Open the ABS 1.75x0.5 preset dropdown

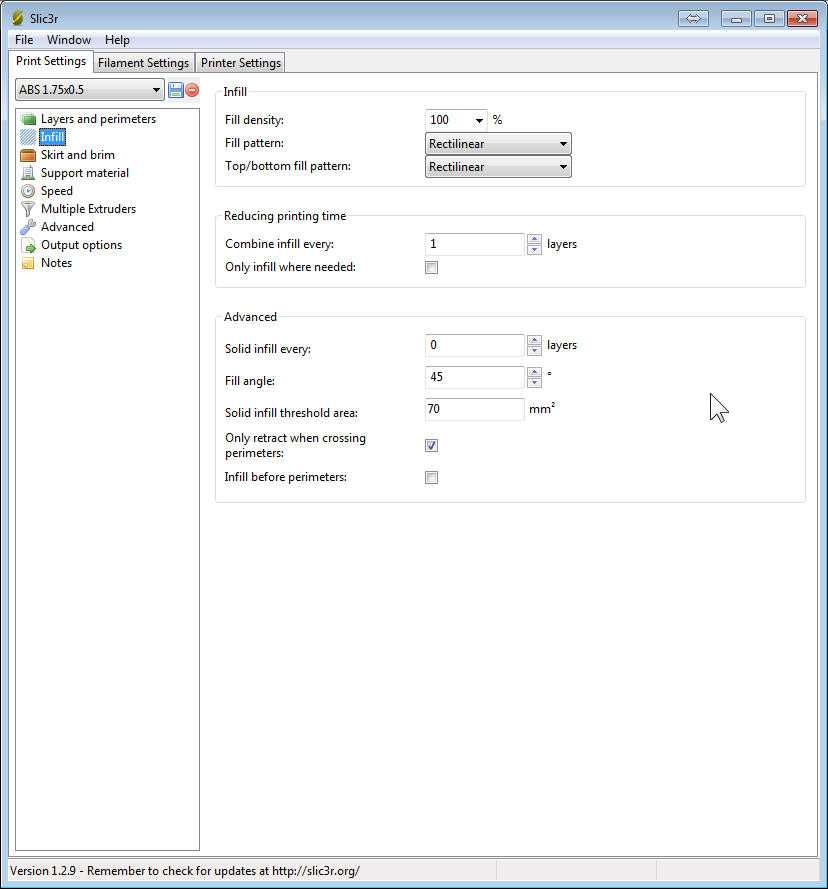[x=90, y=90]
